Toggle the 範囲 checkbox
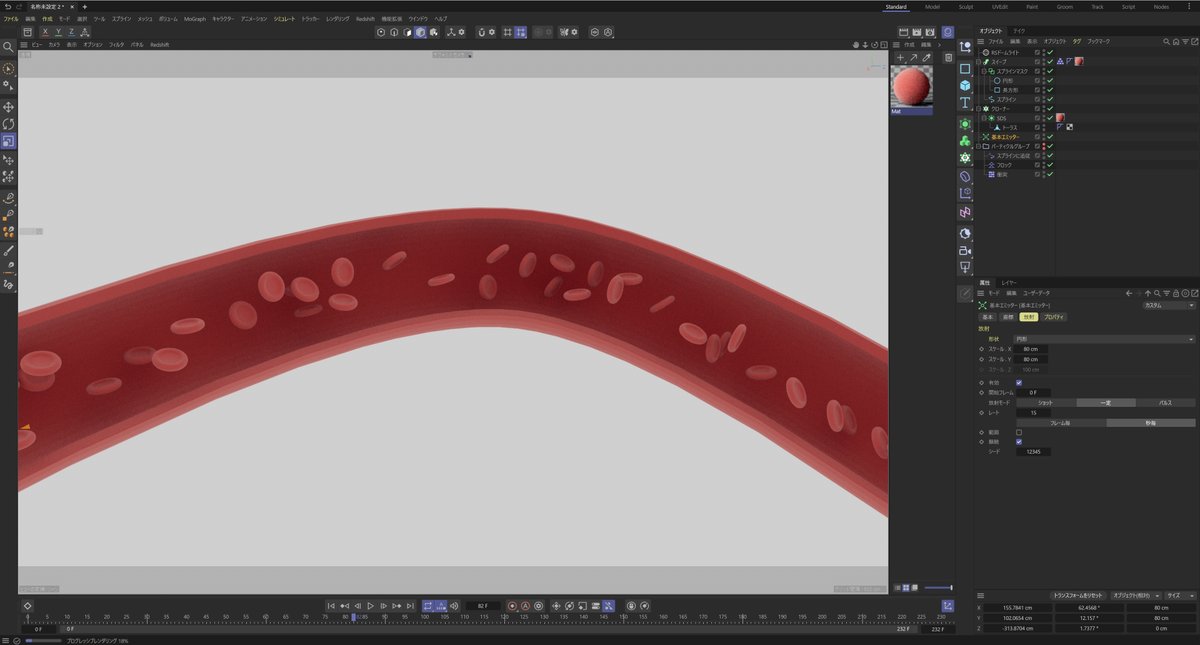This screenshot has height=645, width=1200. coord(1019,432)
